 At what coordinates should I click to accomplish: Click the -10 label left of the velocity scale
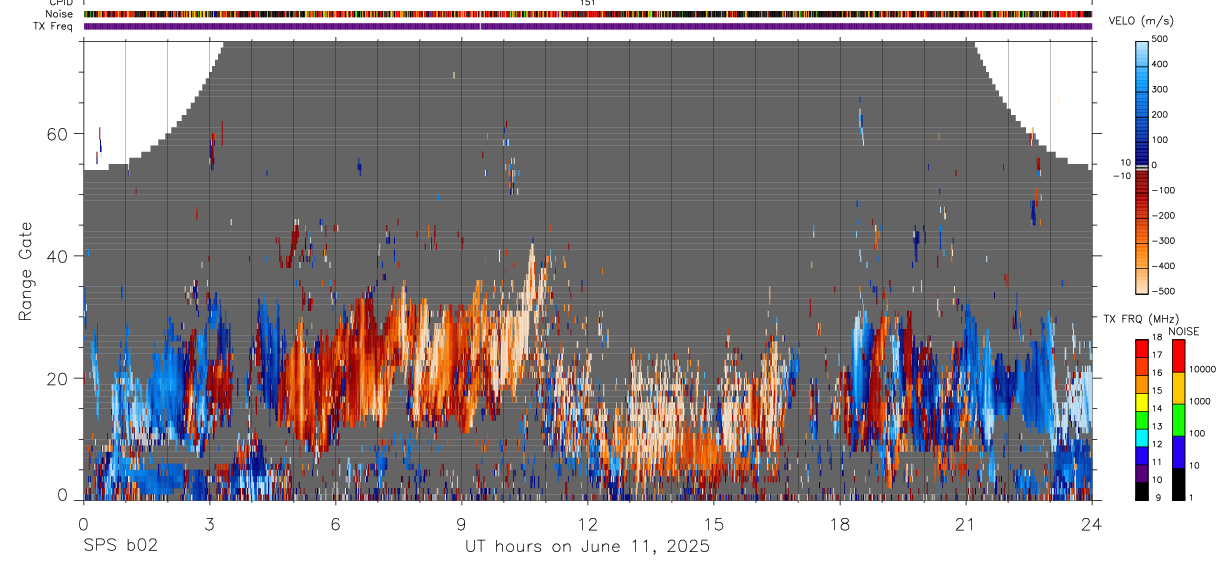(x=1122, y=176)
